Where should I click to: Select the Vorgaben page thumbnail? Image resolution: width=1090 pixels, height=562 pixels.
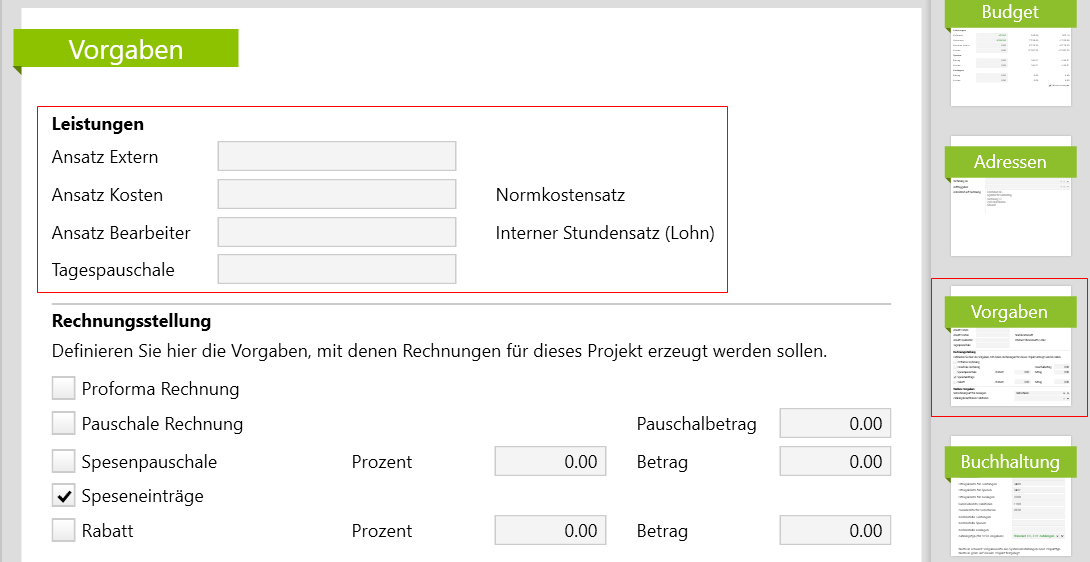pos(1009,350)
